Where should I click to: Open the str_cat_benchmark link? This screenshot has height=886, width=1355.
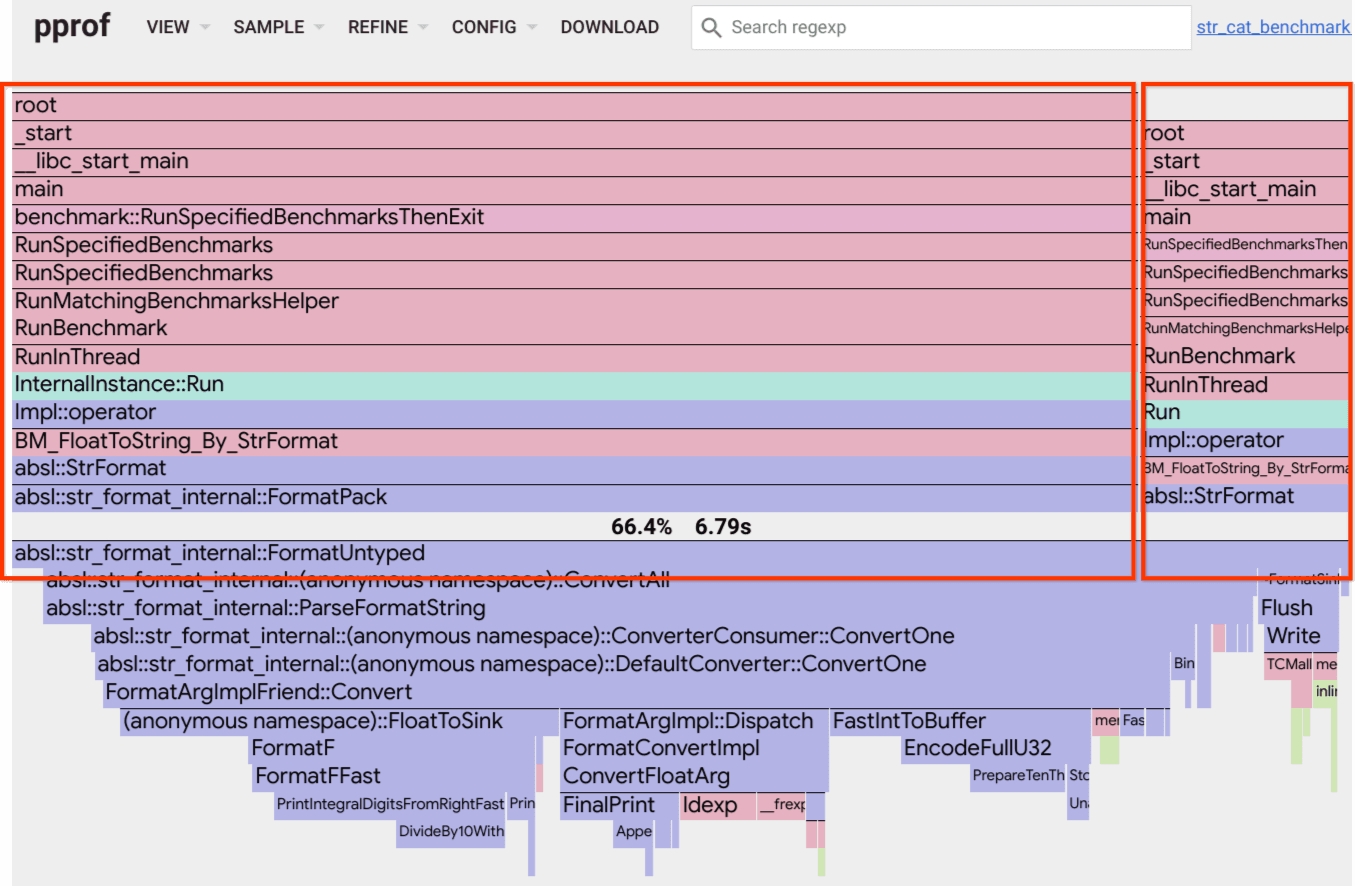(x=1273, y=28)
